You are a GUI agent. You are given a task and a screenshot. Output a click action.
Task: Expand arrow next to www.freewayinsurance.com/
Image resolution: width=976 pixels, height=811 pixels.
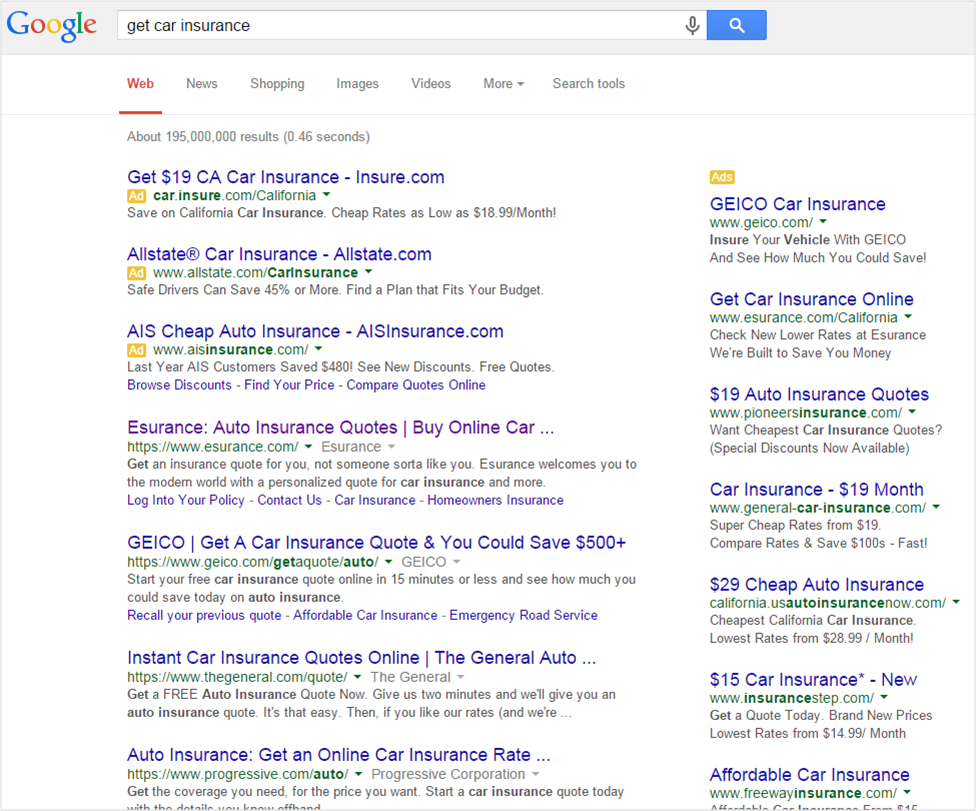(x=907, y=792)
